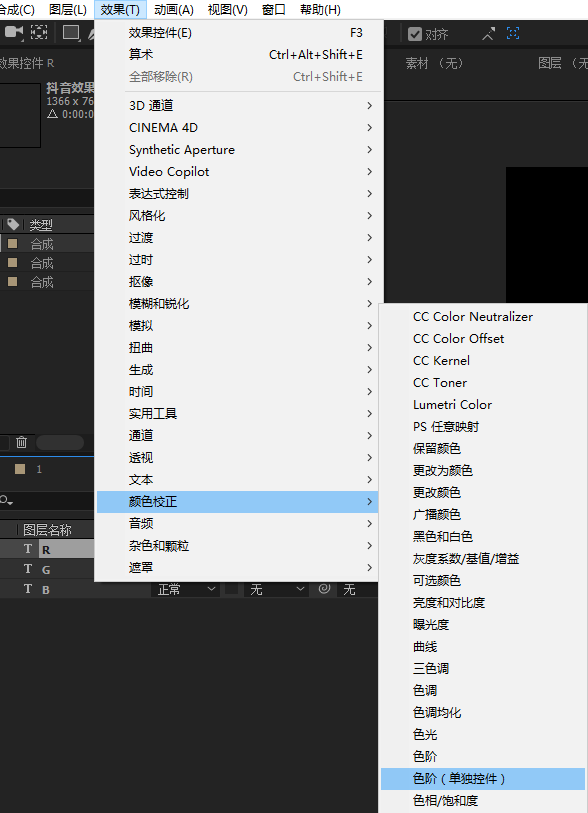This screenshot has height=813, width=588.
Task: Click the blue snapping bounds icon
Action: pyautogui.click(x=513, y=34)
